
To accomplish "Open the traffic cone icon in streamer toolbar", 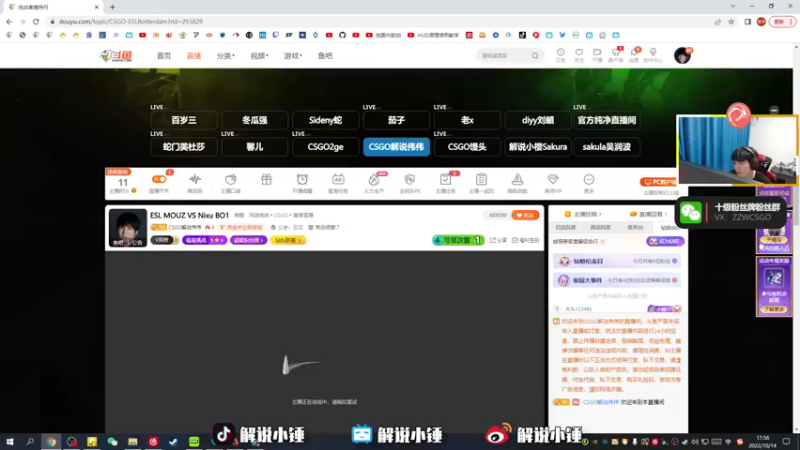I will tap(517, 180).
